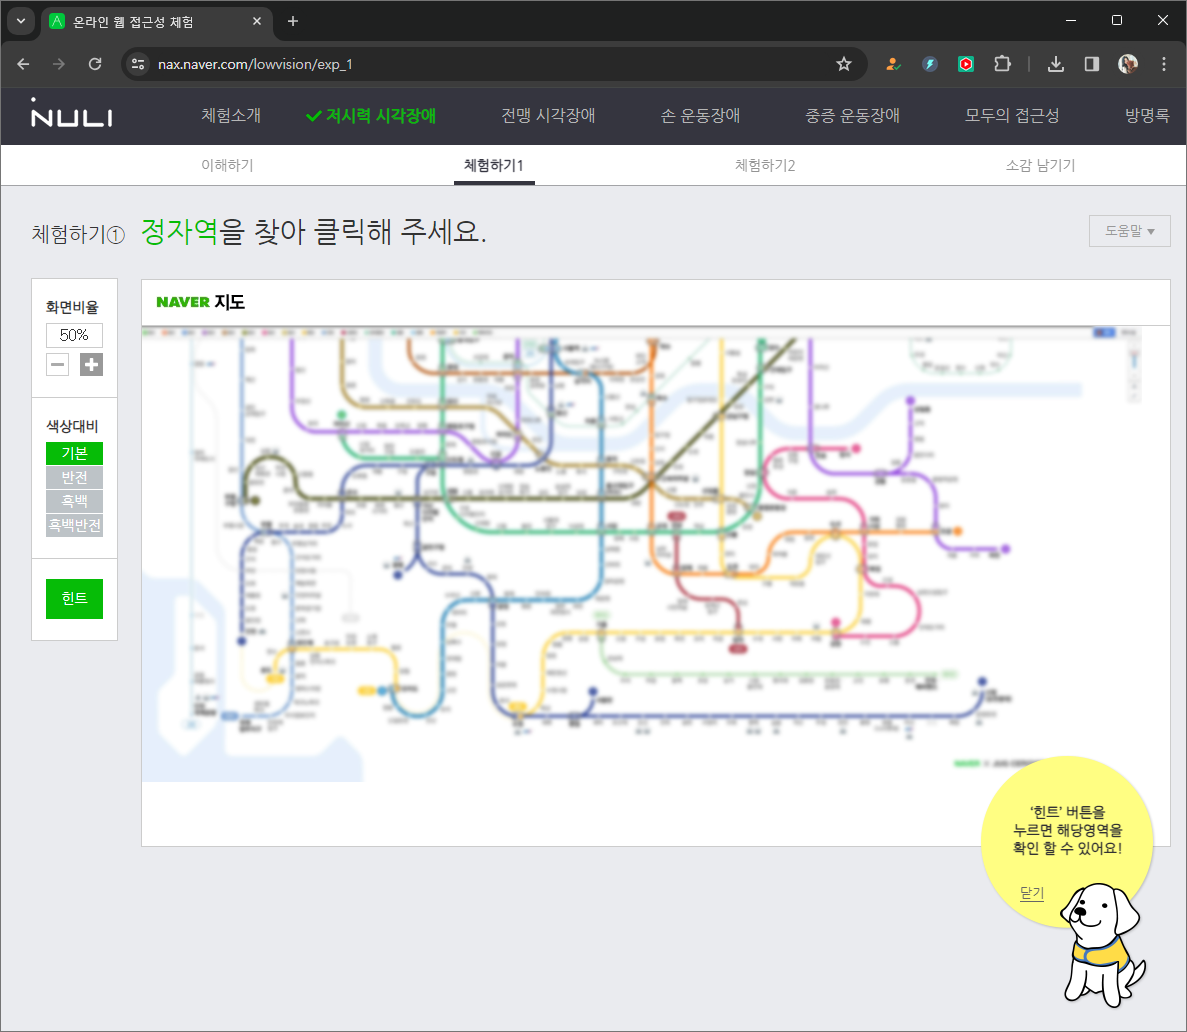Viewport: 1187px width, 1032px height.
Task: Open the 손 운동장애 menu
Action: (x=700, y=115)
